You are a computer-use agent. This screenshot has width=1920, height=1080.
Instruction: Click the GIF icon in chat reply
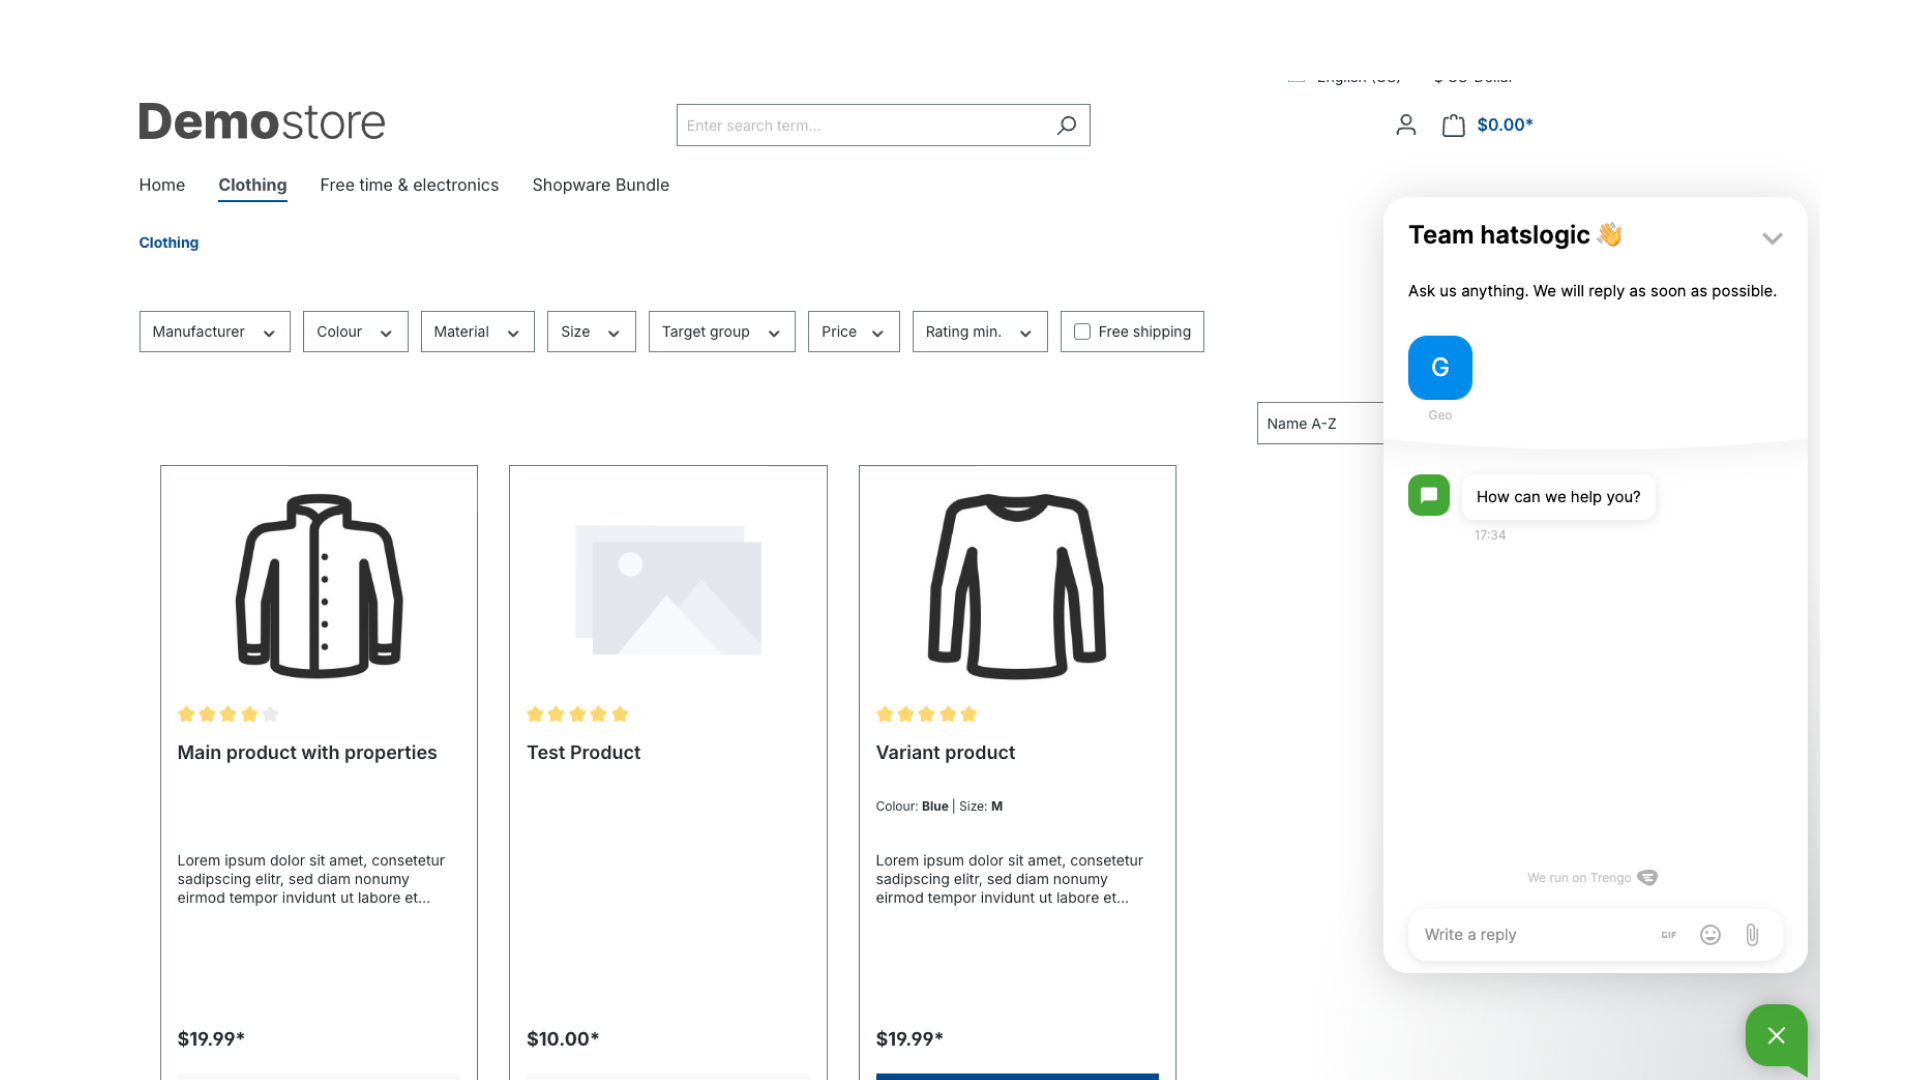[x=1669, y=934]
